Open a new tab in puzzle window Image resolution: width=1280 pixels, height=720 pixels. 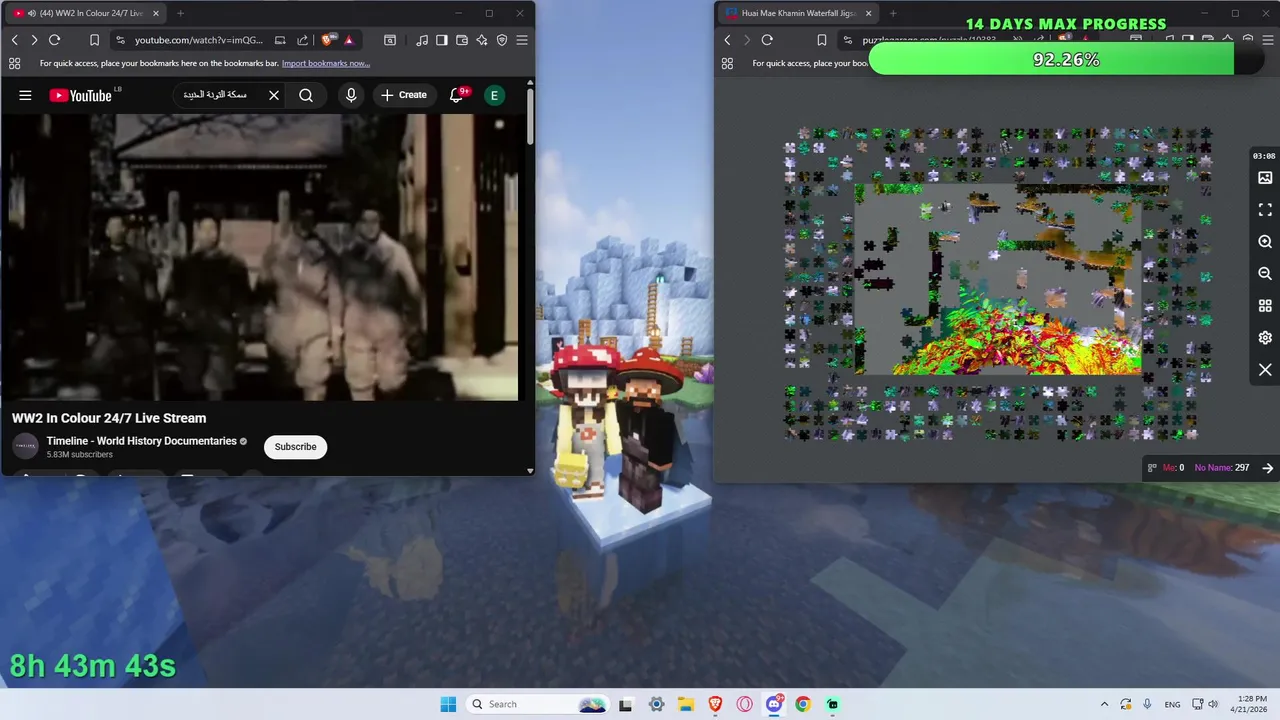(x=893, y=13)
